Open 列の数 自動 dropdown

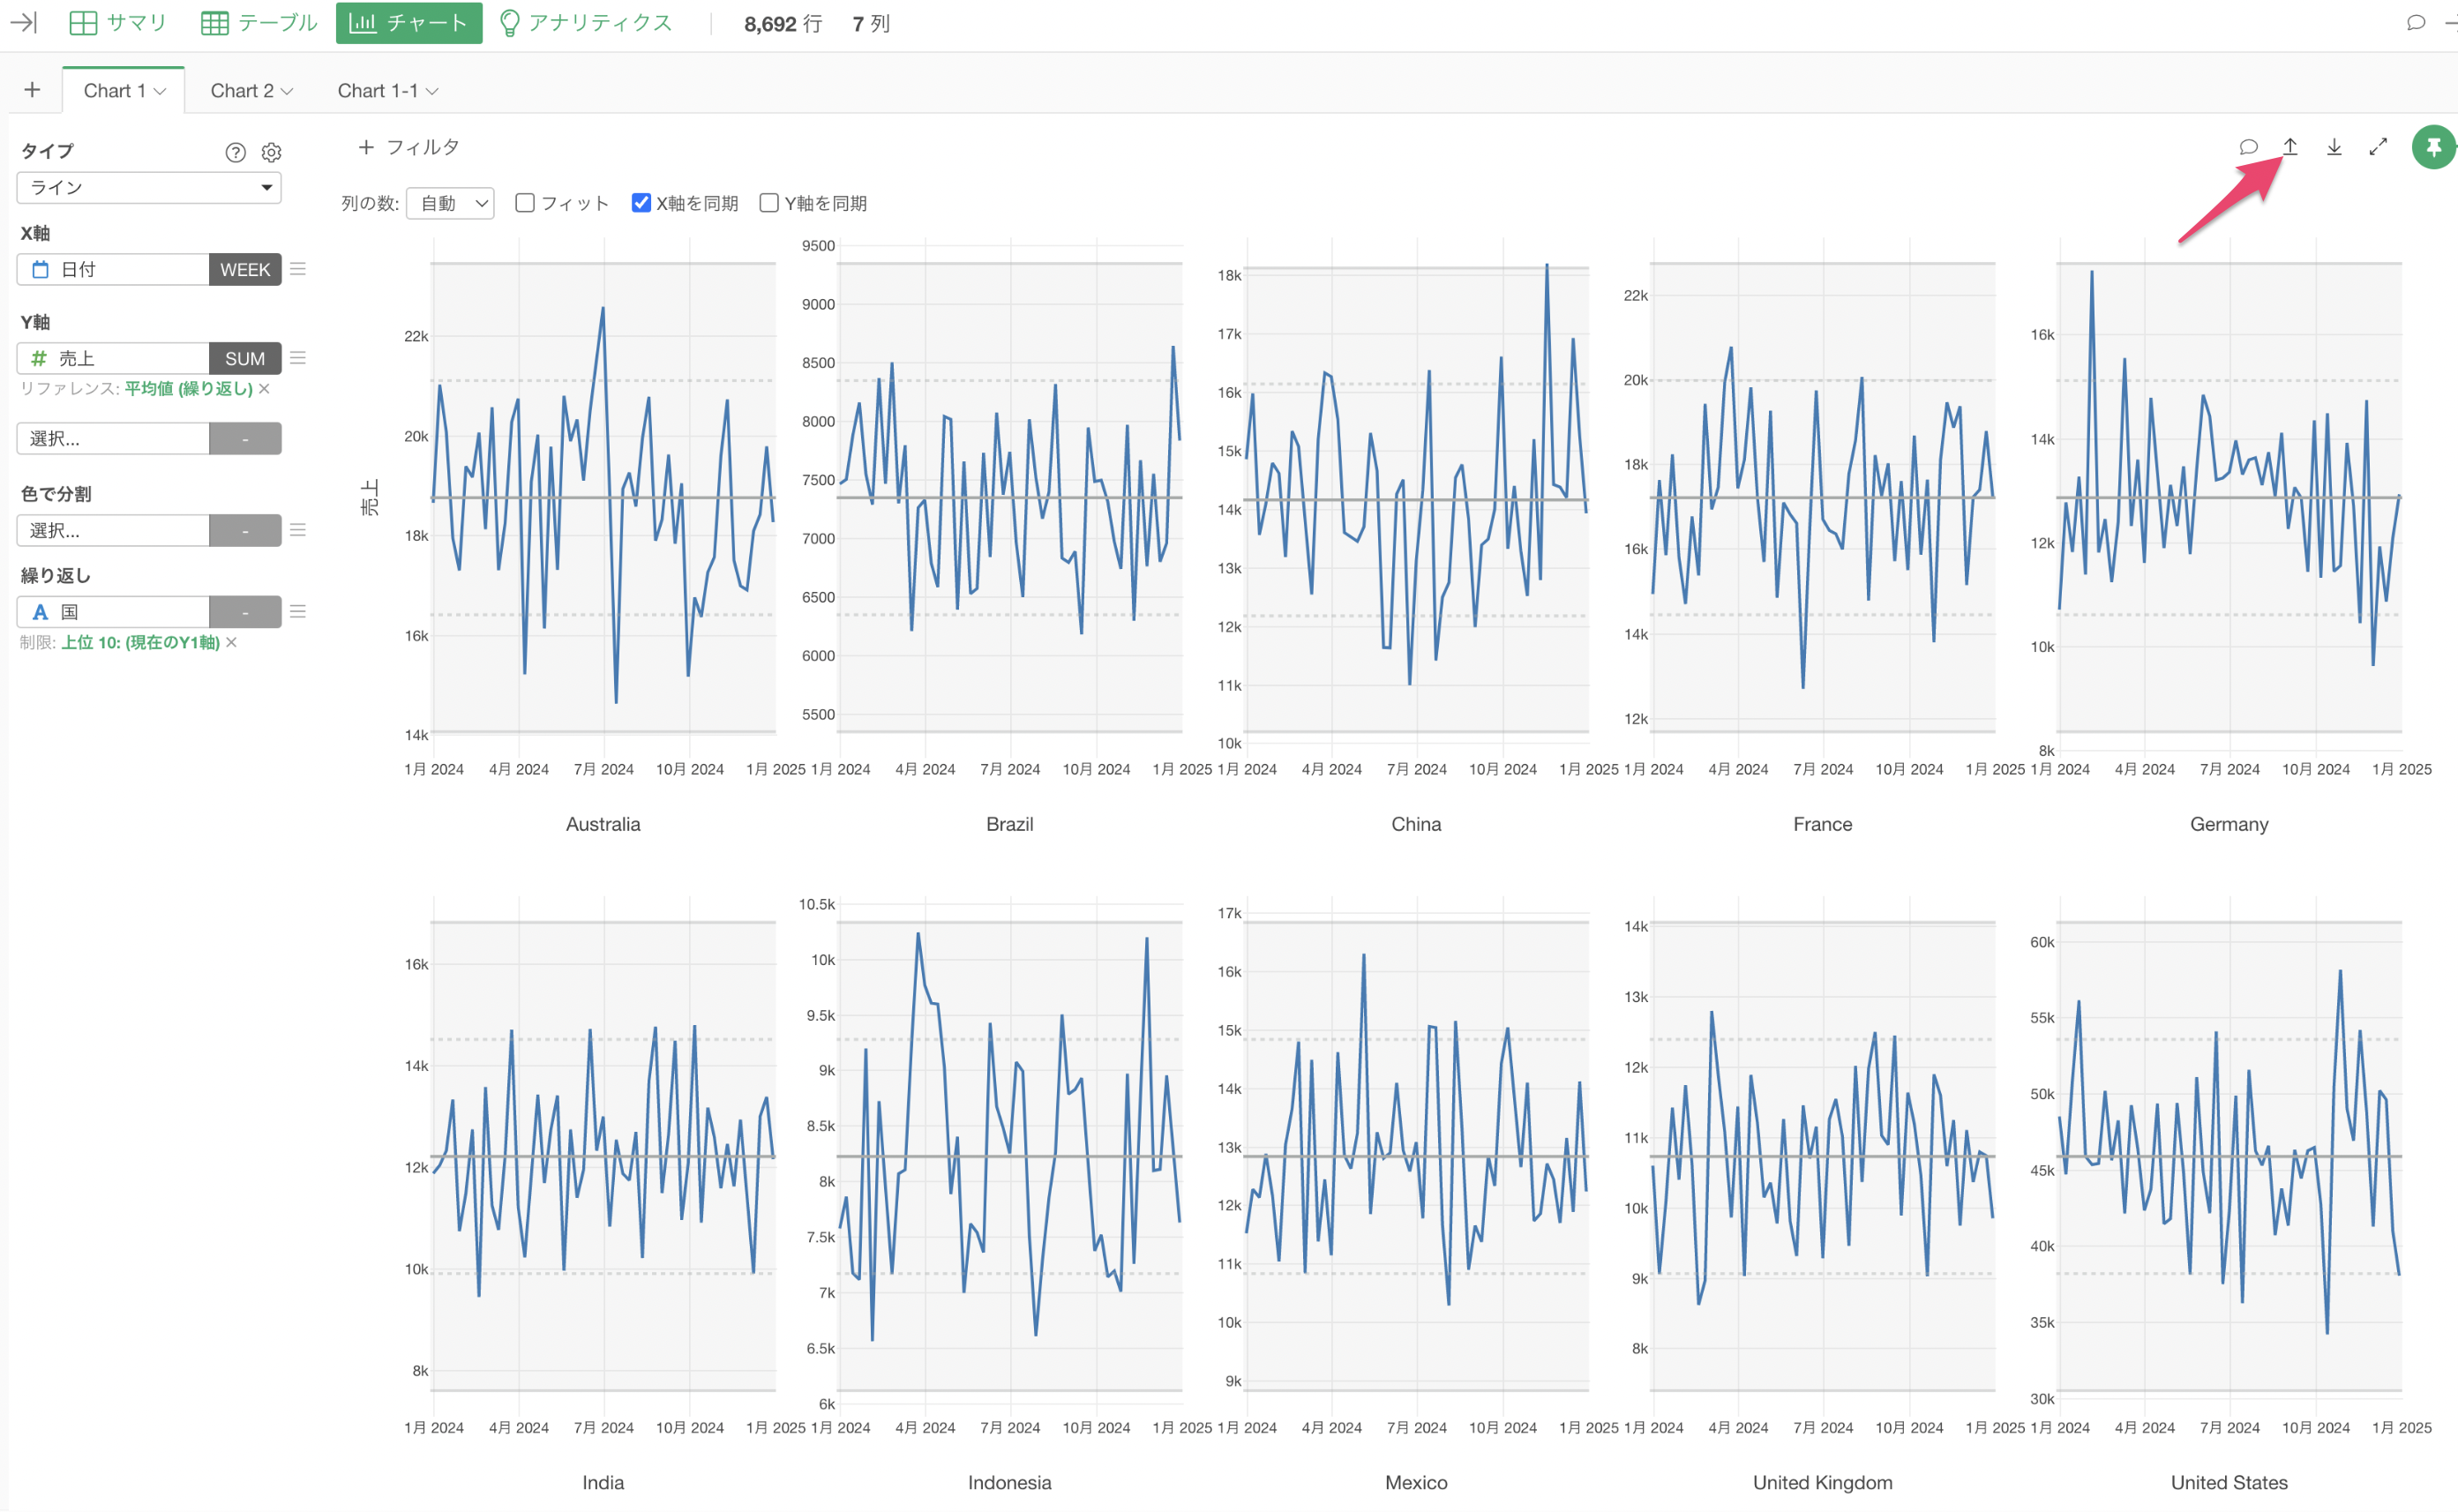tap(451, 203)
